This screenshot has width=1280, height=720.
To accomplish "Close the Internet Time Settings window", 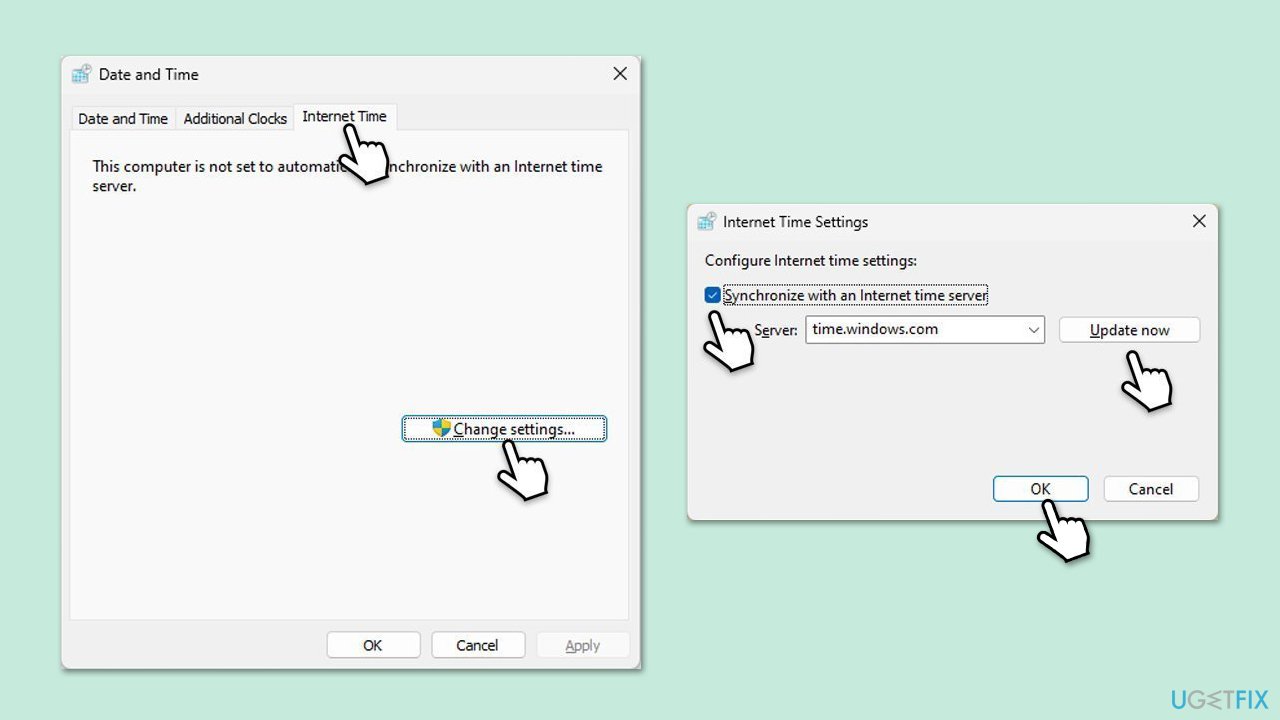I will [1198, 221].
